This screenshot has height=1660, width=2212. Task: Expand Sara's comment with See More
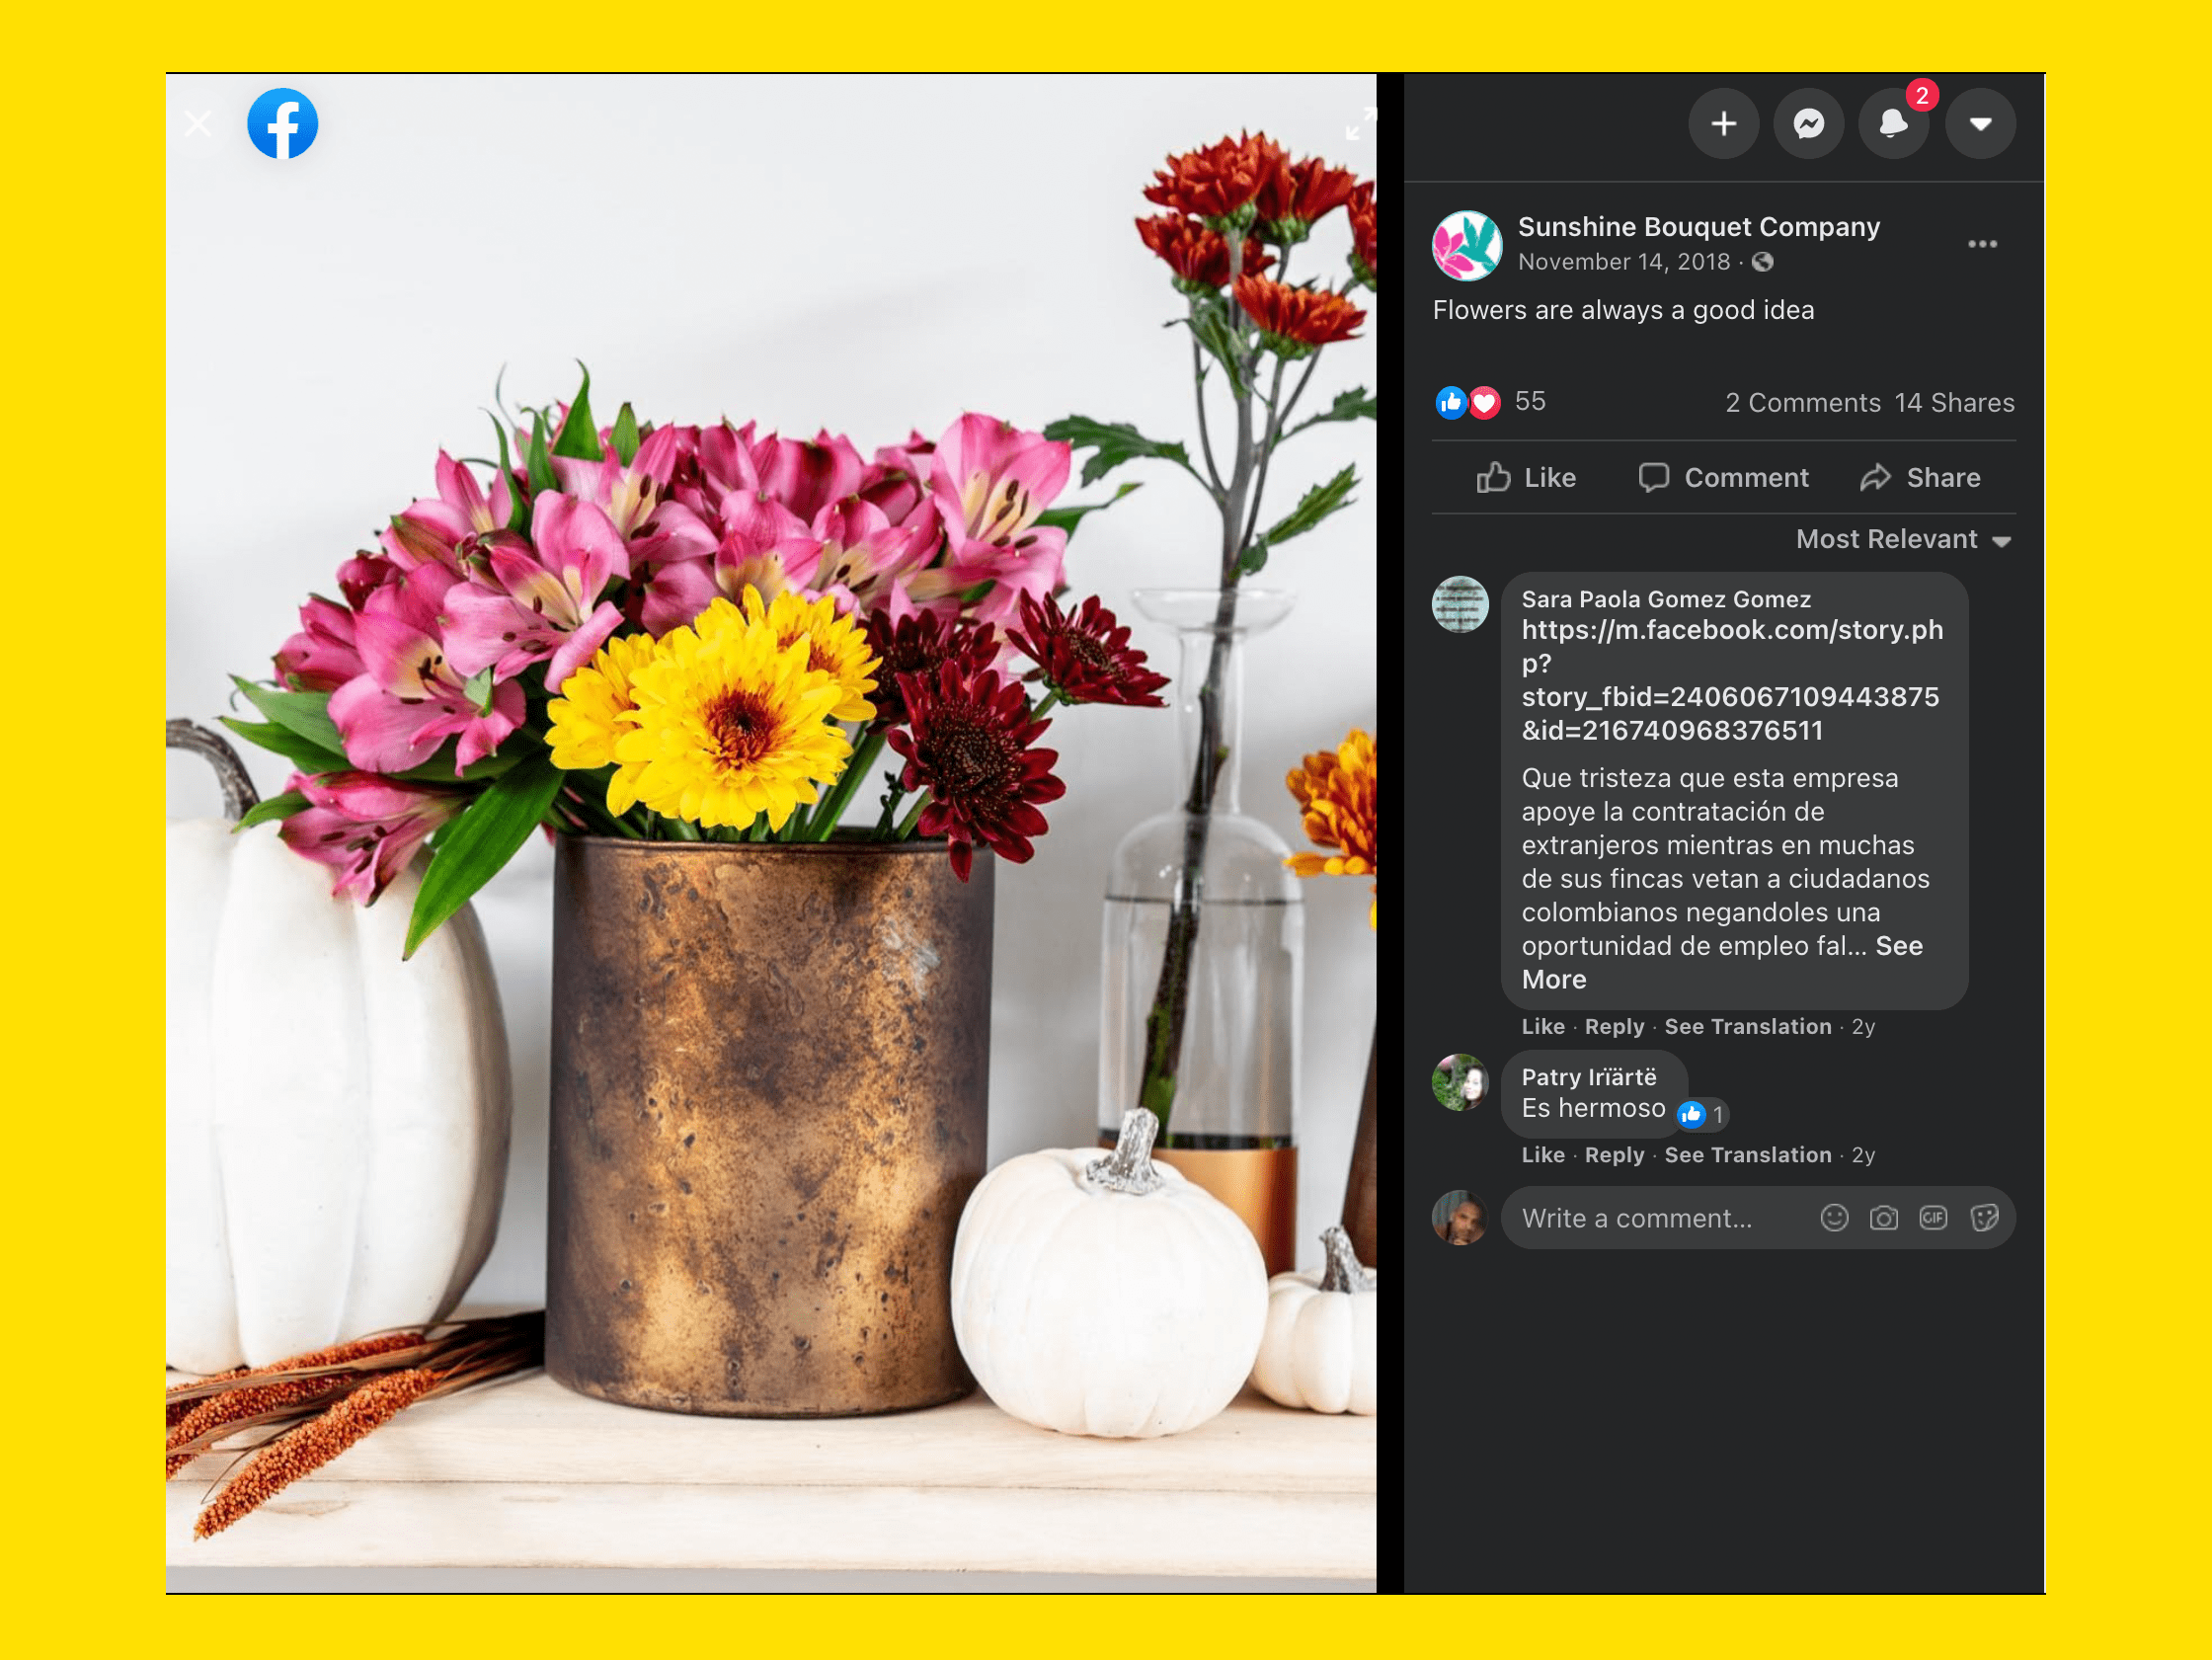pyautogui.click(x=1897, y=947)
